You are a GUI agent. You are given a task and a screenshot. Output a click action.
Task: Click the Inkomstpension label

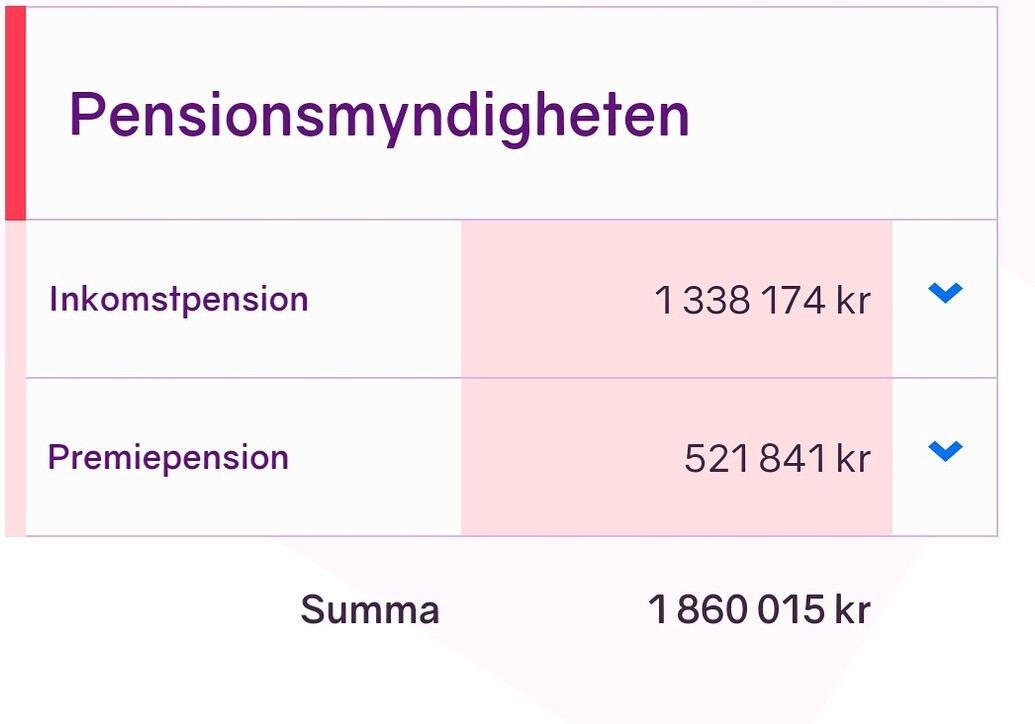pos(178,297)
